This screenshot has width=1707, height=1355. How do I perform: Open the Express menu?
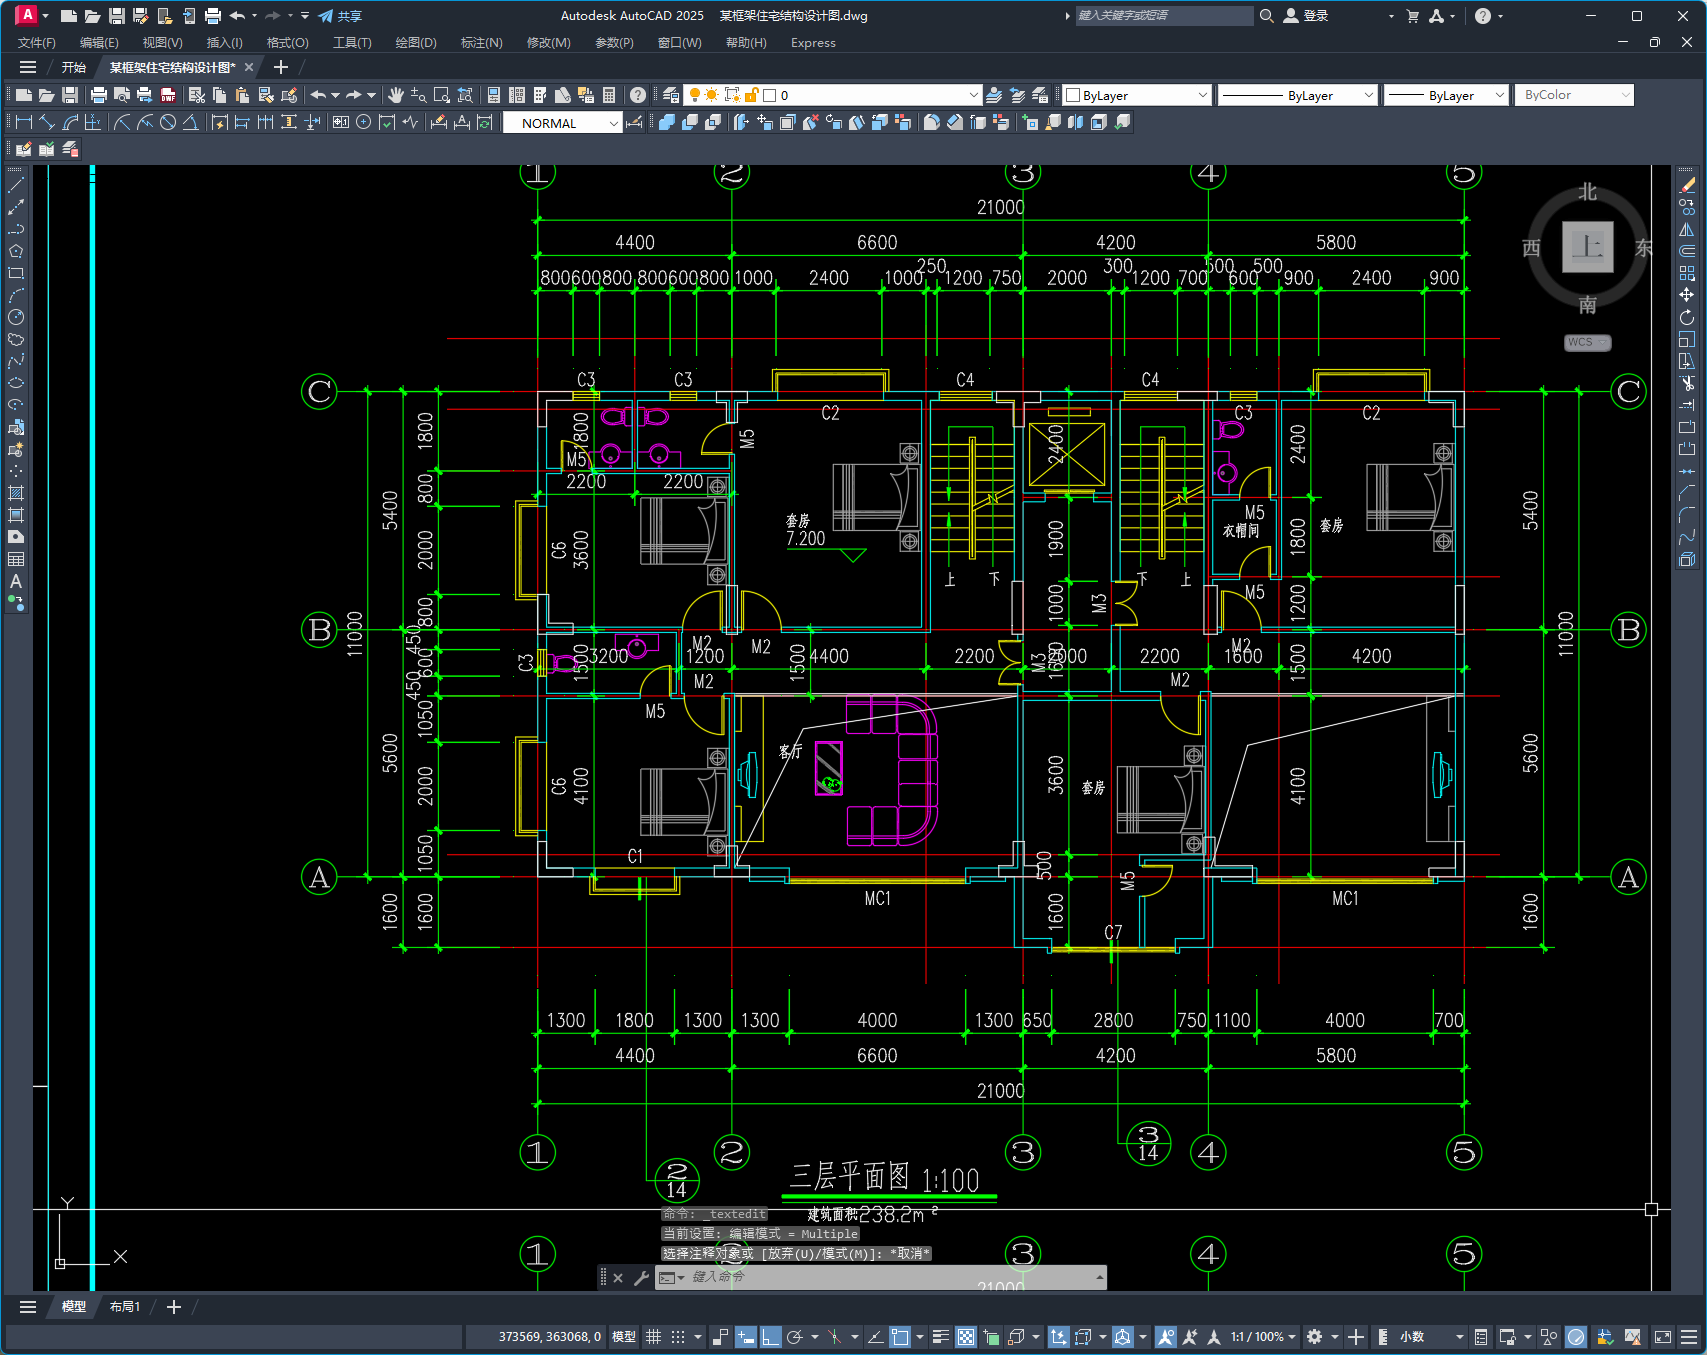[813, 43]
